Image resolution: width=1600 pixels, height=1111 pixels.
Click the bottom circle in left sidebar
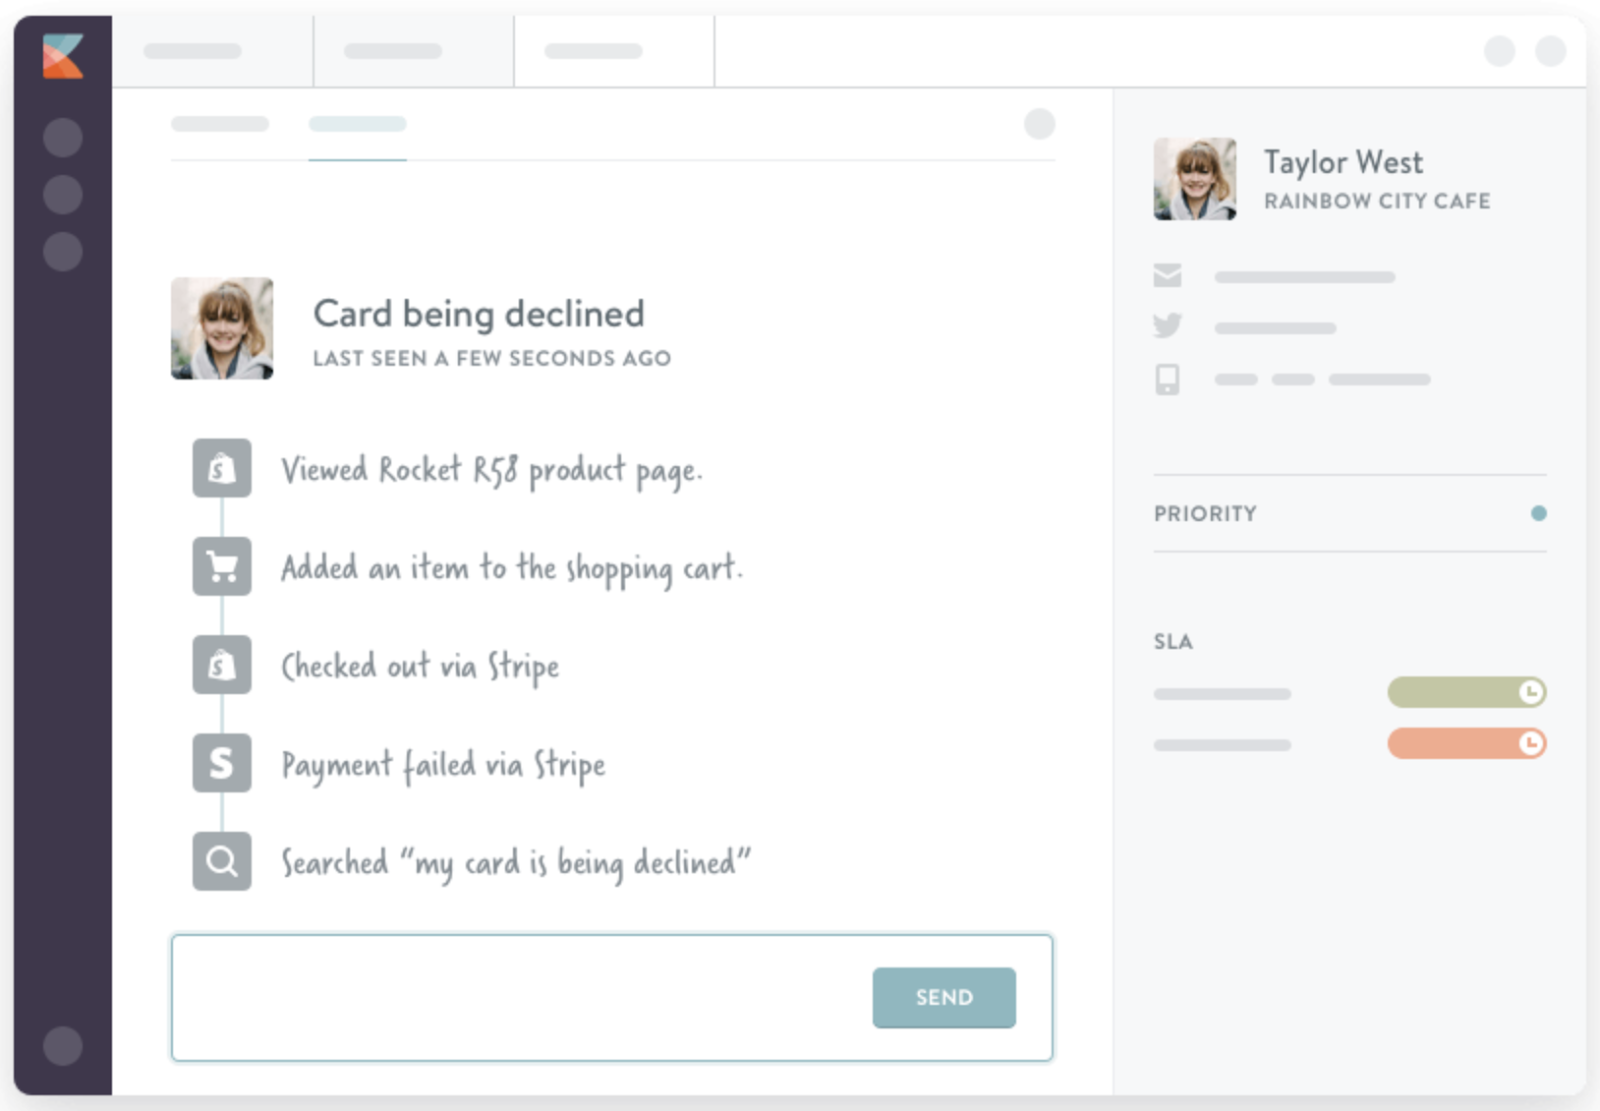point(63,1046)
